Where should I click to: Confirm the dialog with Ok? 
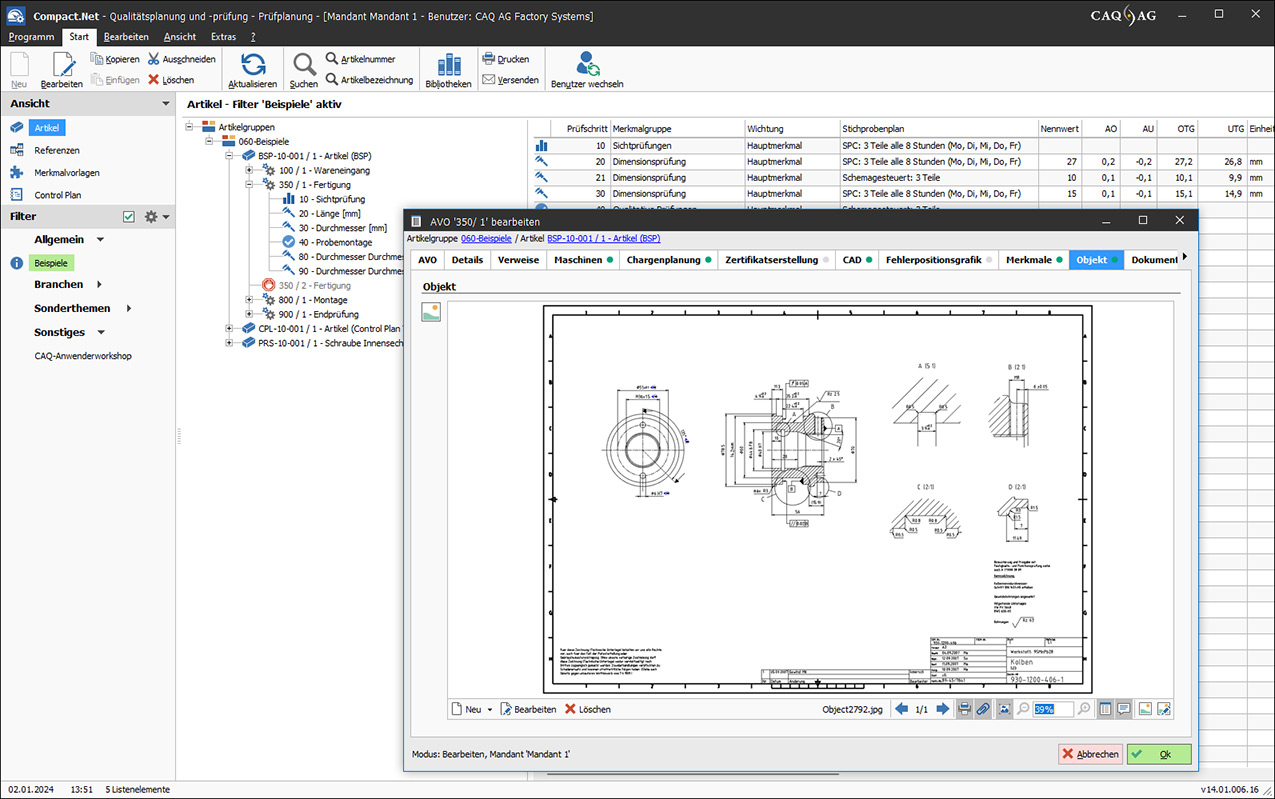1159,754
